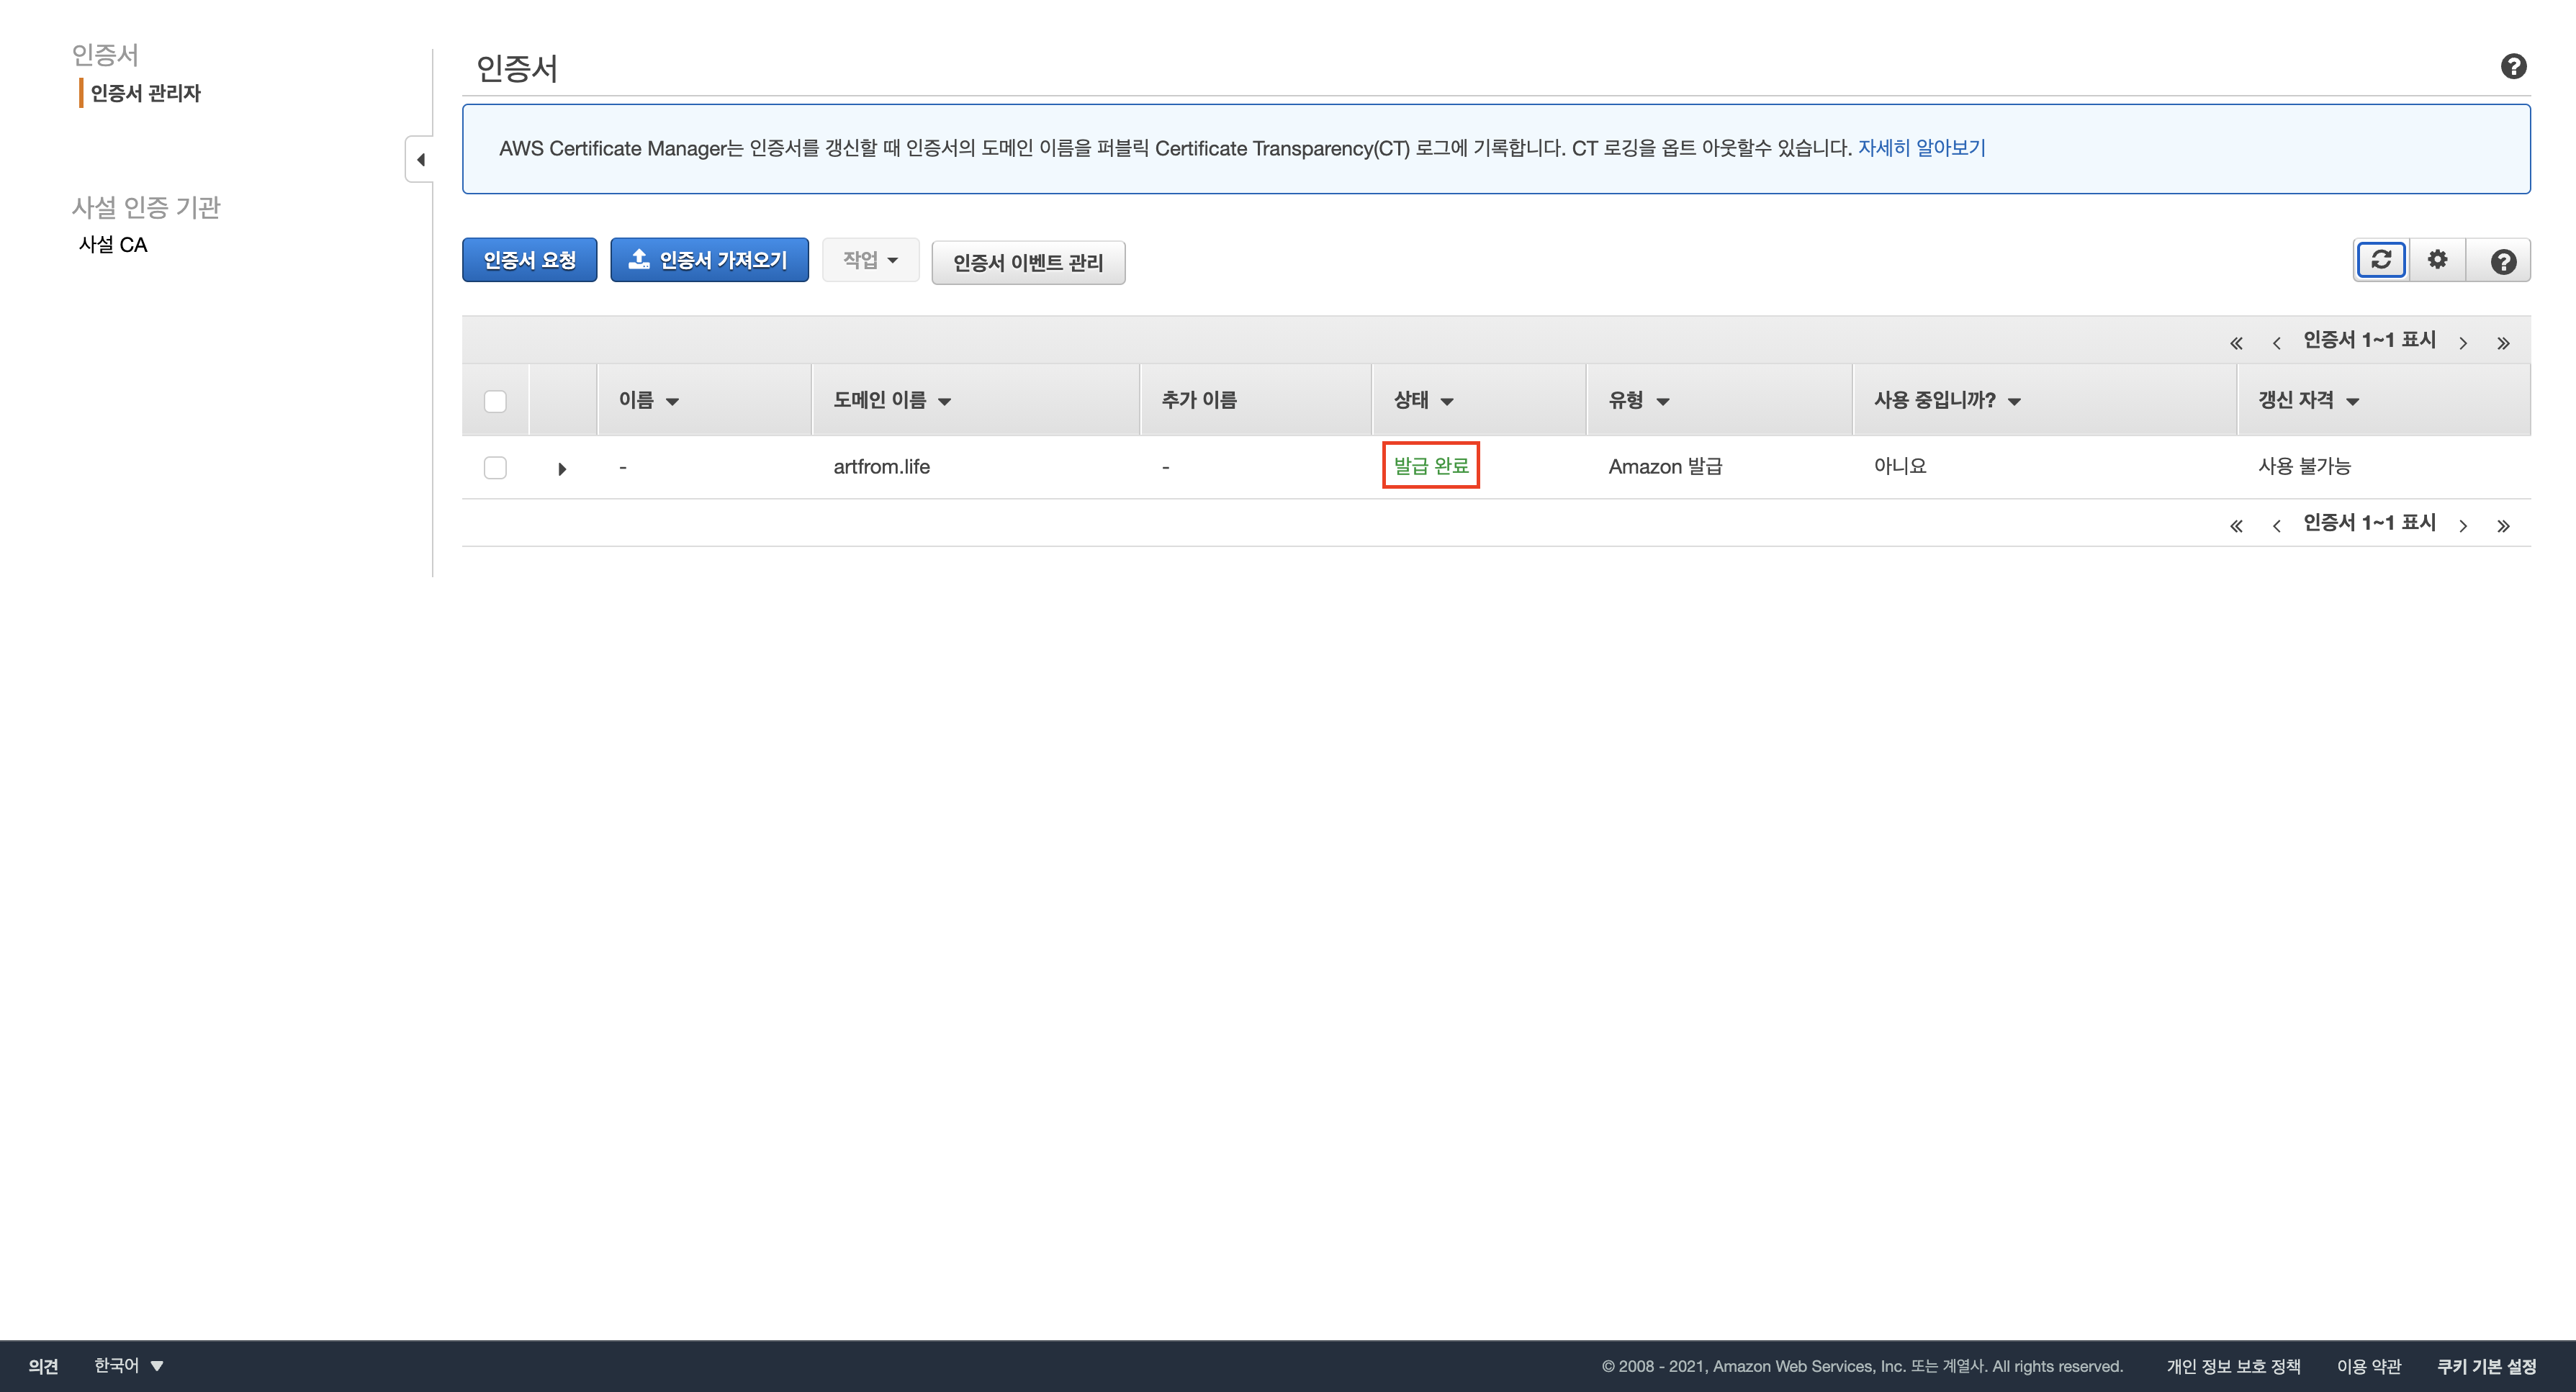Click 자세히 알아보기 link
The width and height of the screenshot is (2576, 1392).
pyautogui.click(x=1921, y=148)
